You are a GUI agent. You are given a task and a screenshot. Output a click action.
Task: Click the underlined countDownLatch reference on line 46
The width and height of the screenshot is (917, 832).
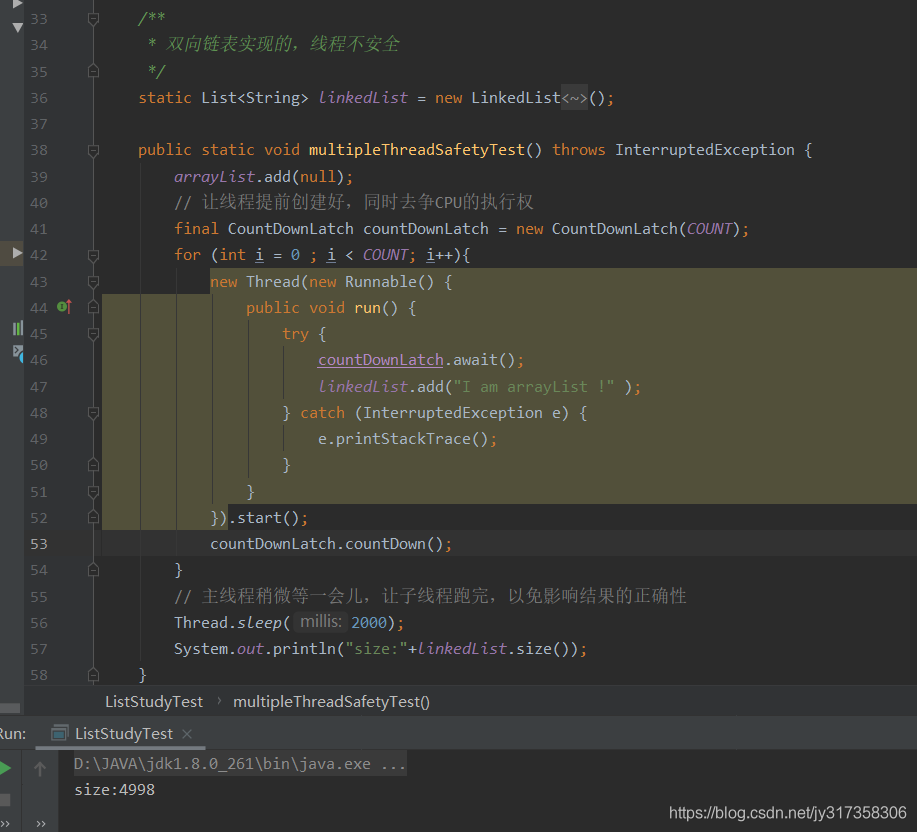click(381, 360)
